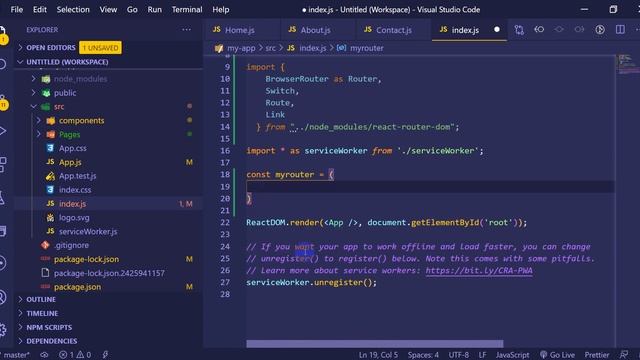
Task: Select index.js in explorer tree
Action: point(72,204)
